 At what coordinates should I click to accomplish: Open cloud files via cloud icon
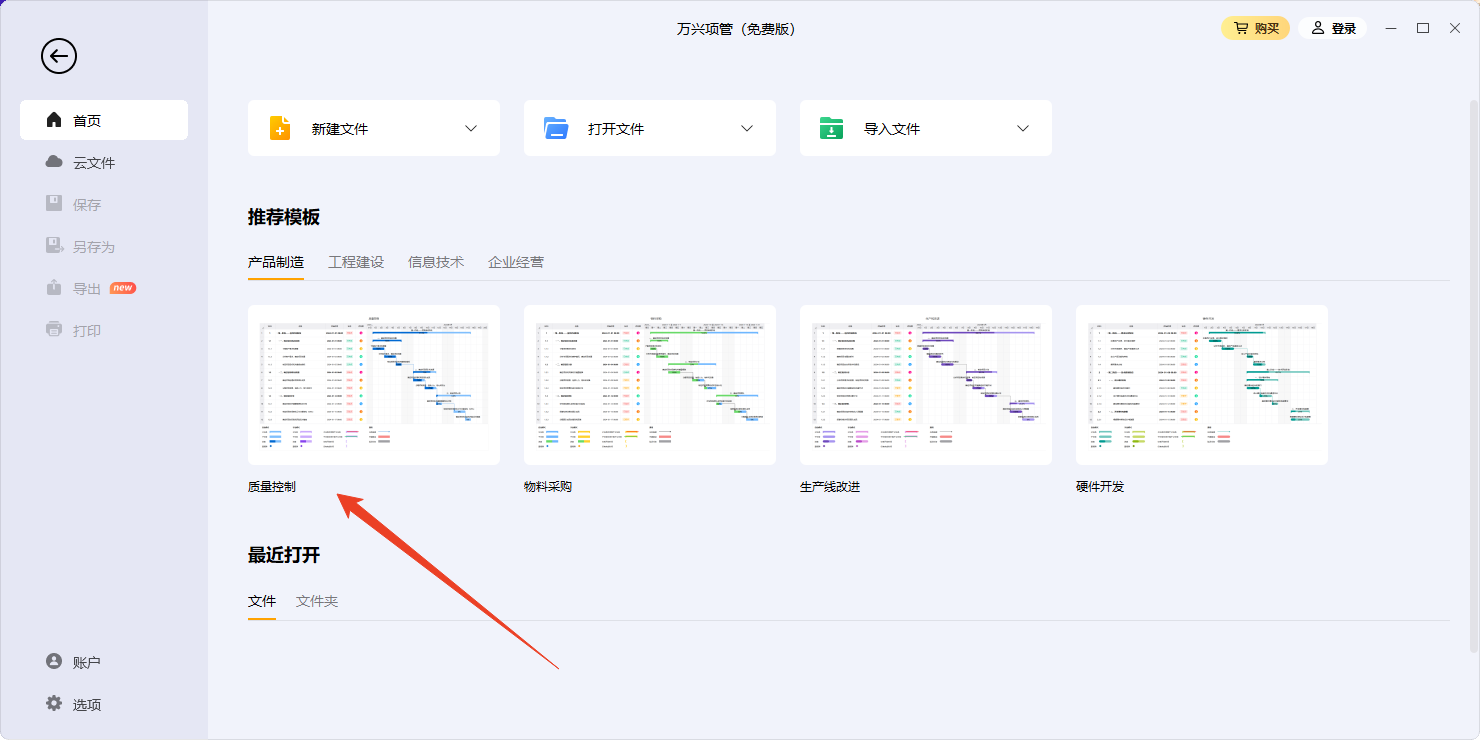(x=54, y=162)
